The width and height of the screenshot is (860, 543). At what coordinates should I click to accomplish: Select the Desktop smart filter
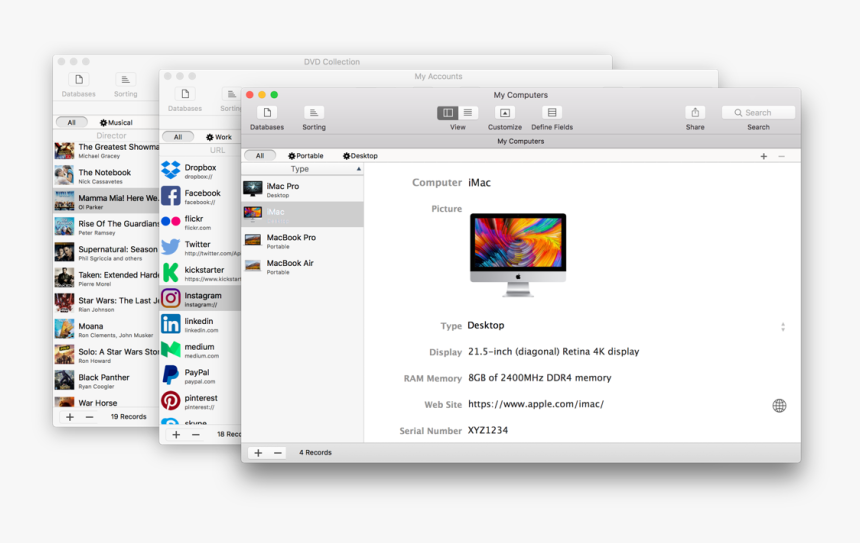(x=360, y=156)
